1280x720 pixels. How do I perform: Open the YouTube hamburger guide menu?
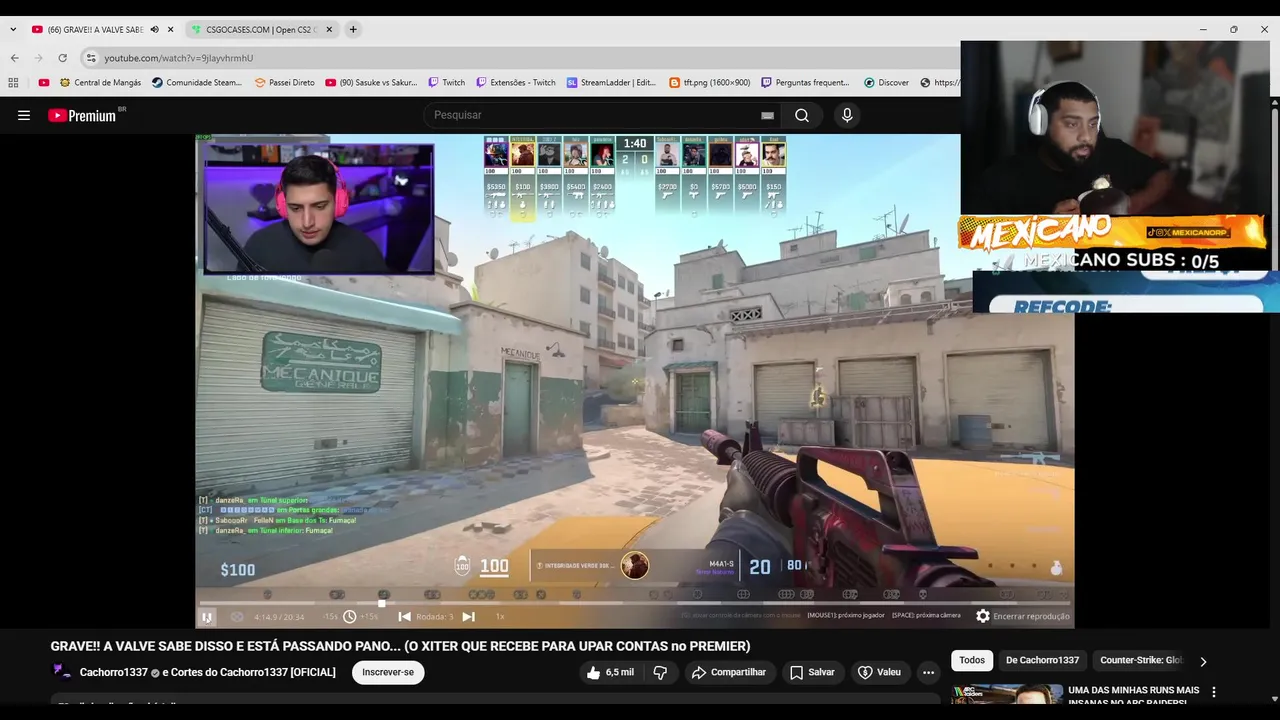pyautogui.click(x=24, y=115)
